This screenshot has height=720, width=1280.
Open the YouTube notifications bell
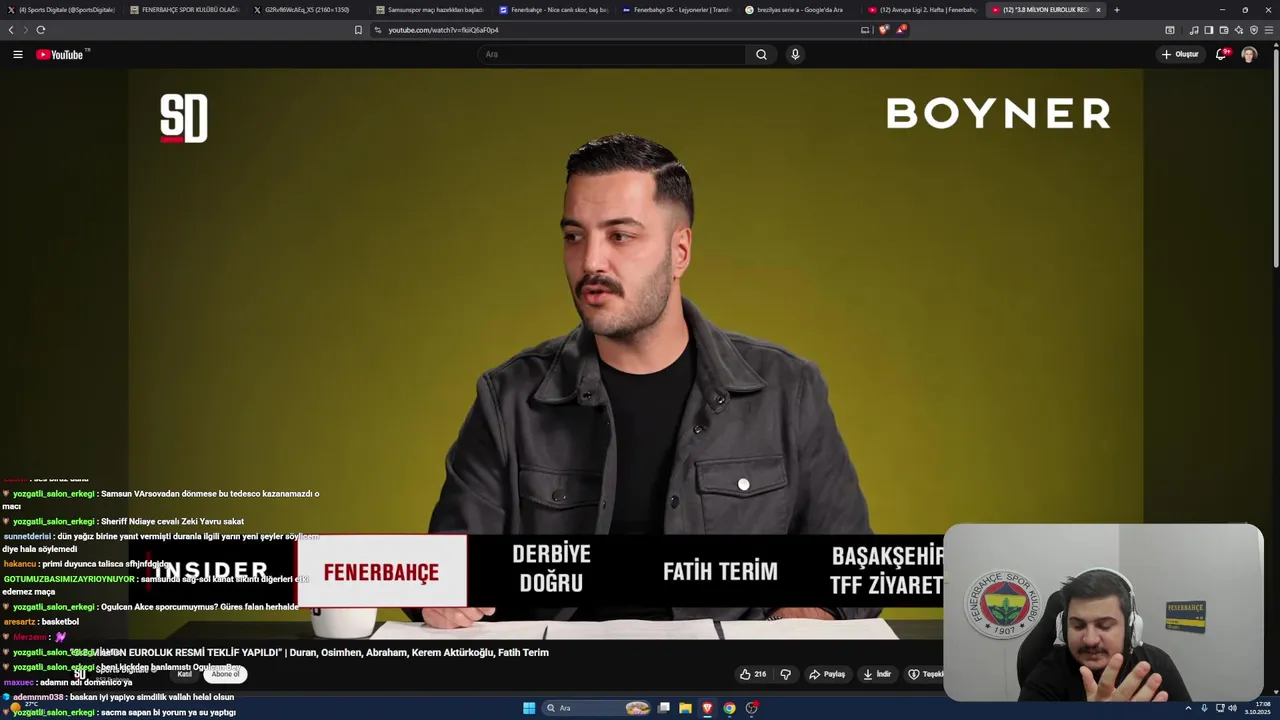click(x=1221, y=54)
